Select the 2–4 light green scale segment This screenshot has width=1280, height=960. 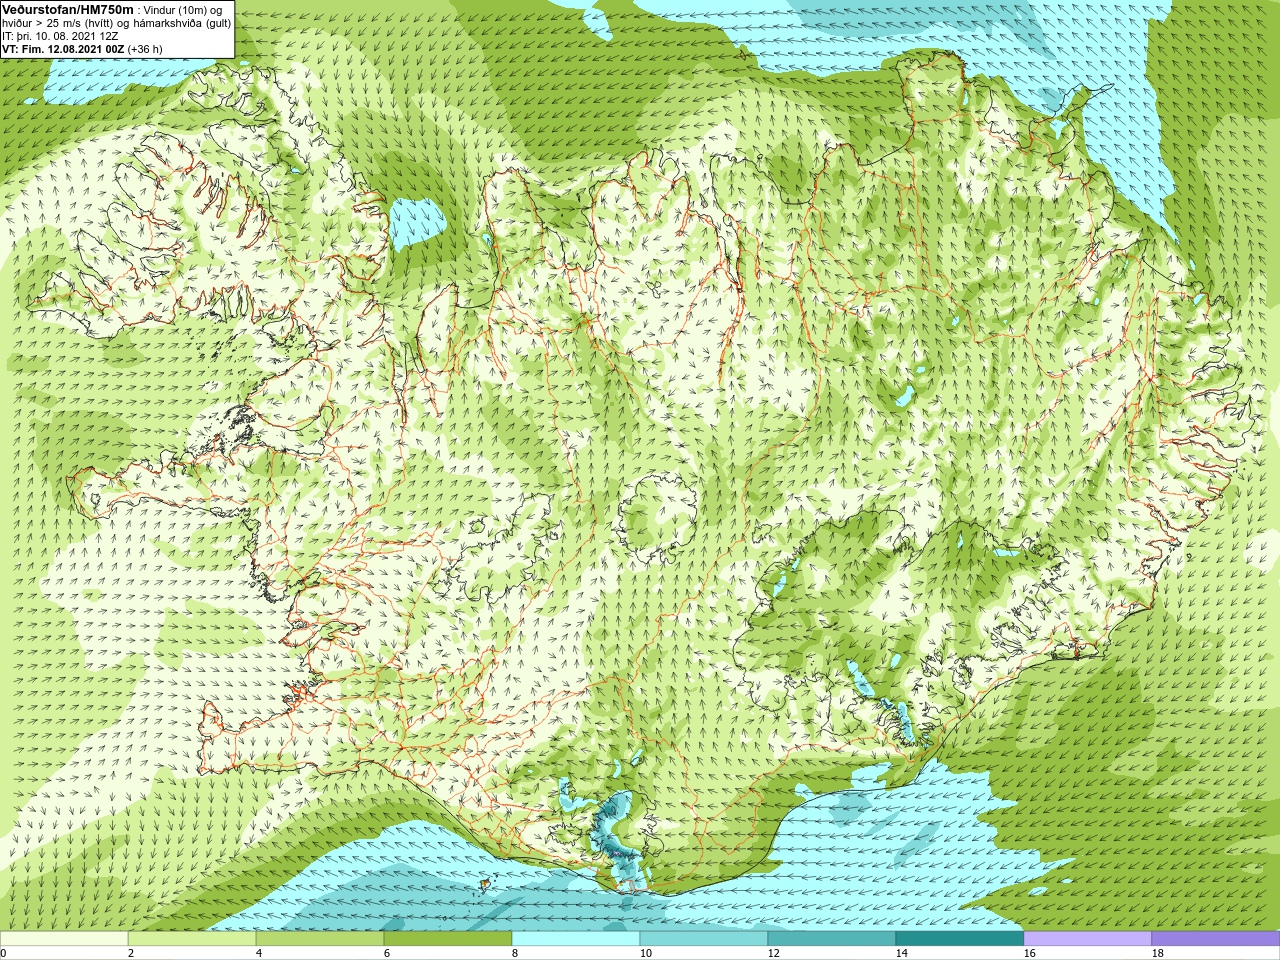pyautogui.click(x=192, y=939)
